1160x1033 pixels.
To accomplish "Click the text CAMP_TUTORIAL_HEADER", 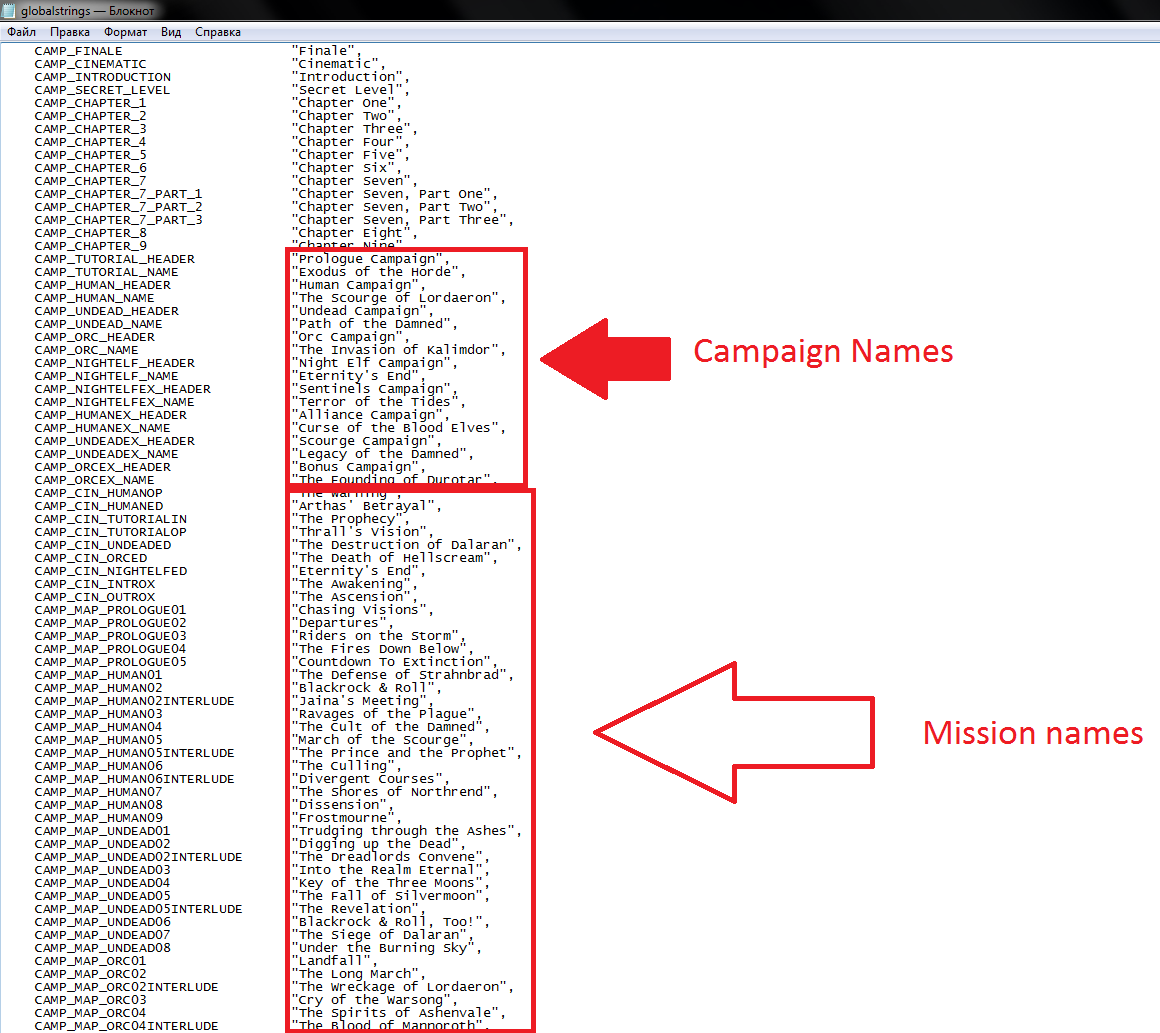I will (115, 259).
